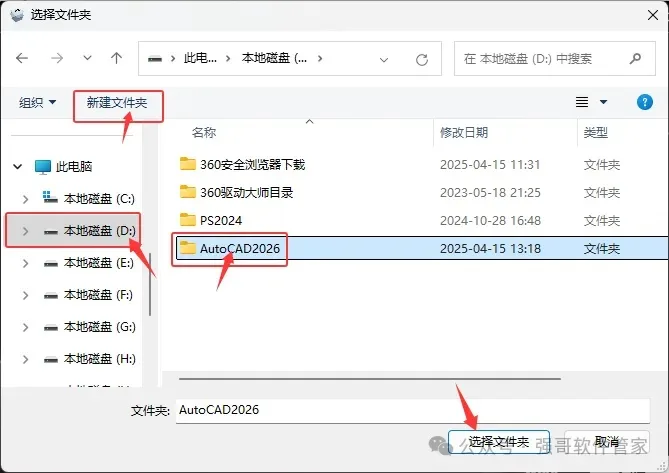Expand 本地磁盘 (G:) tree node
The image size is (669, 473).
click(x=26, y=327)
